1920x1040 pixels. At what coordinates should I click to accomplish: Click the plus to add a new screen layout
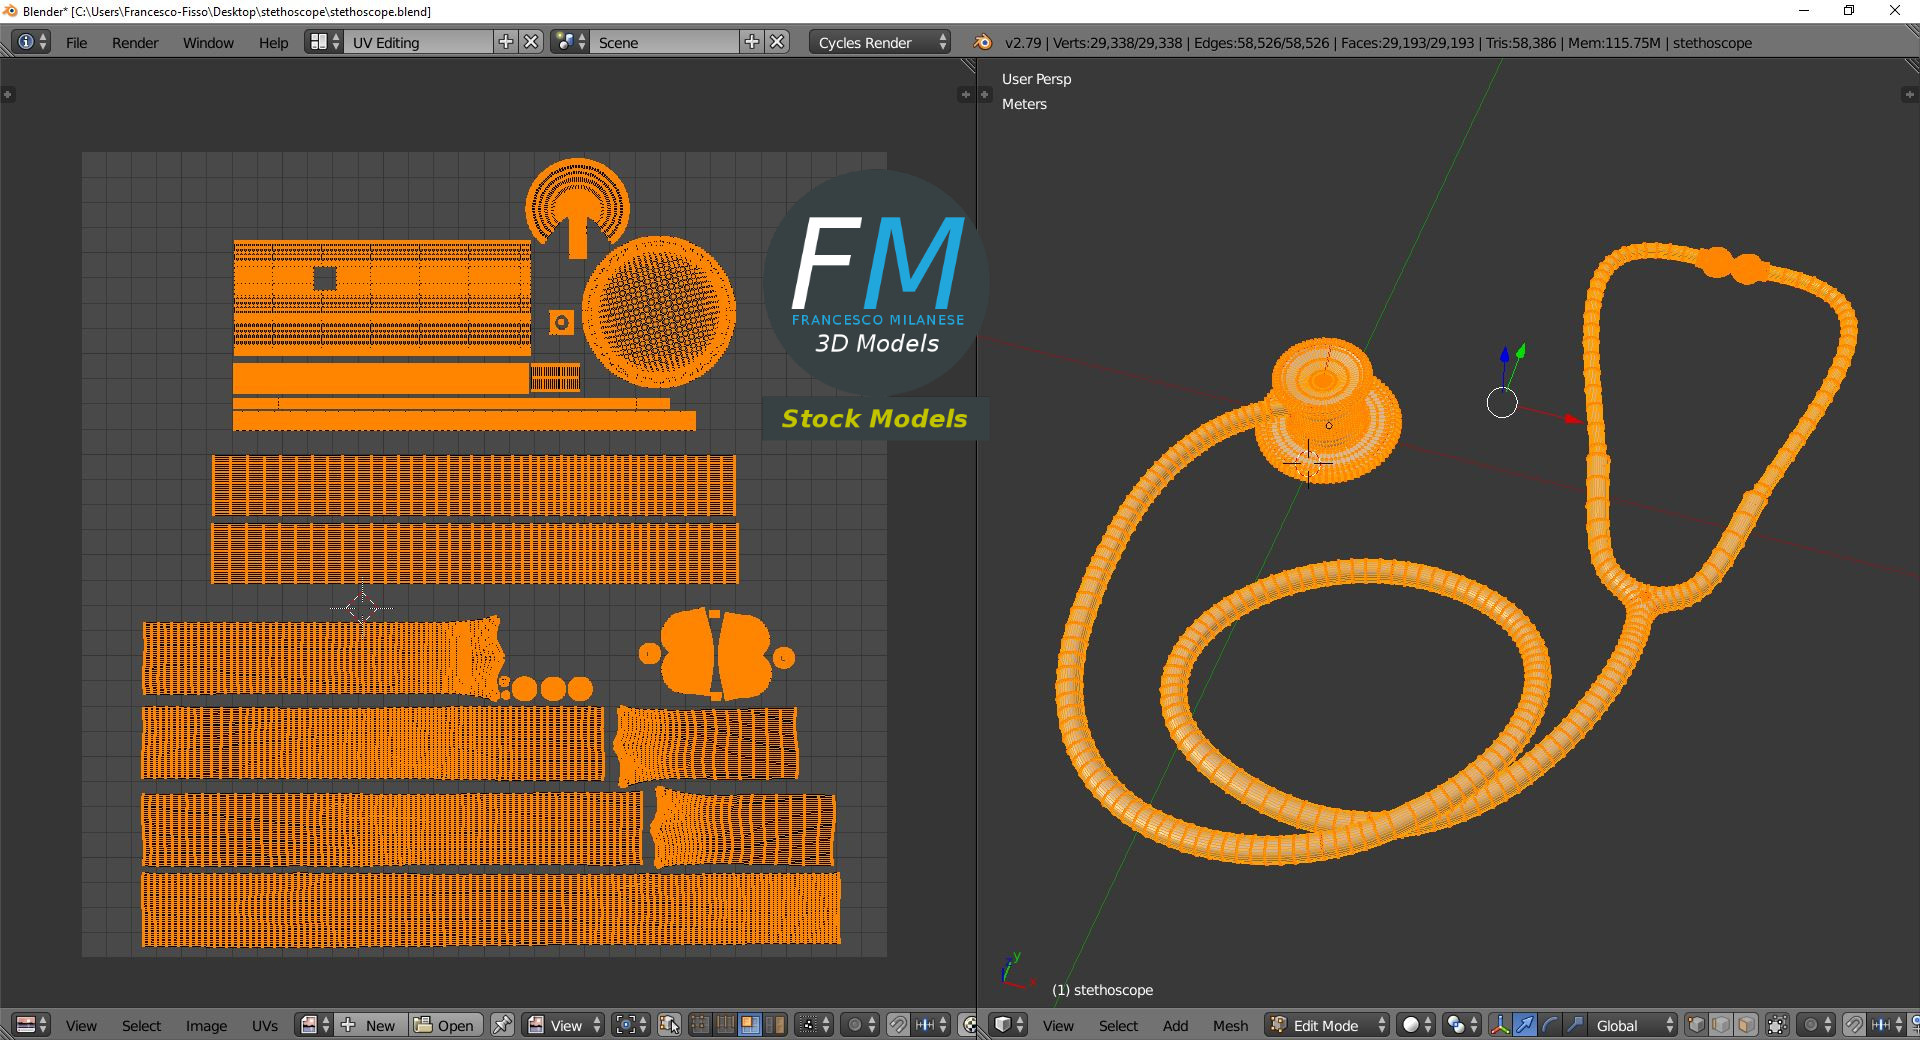(506, 42)
